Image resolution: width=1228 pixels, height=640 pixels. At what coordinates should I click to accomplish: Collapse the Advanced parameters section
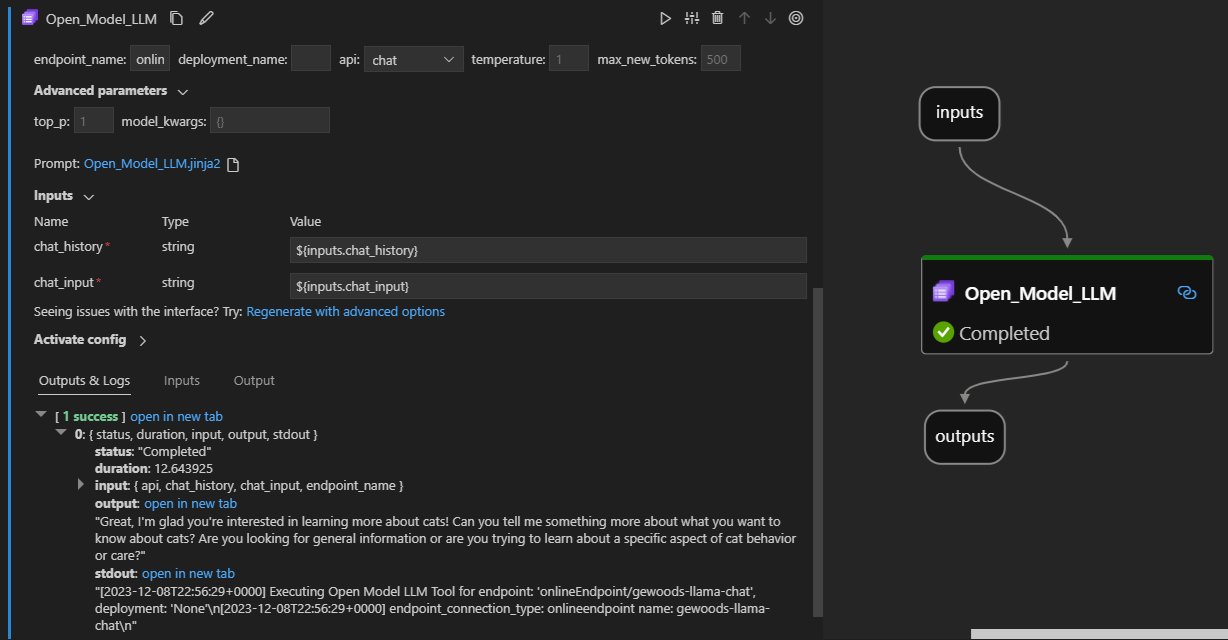[183, 90]
